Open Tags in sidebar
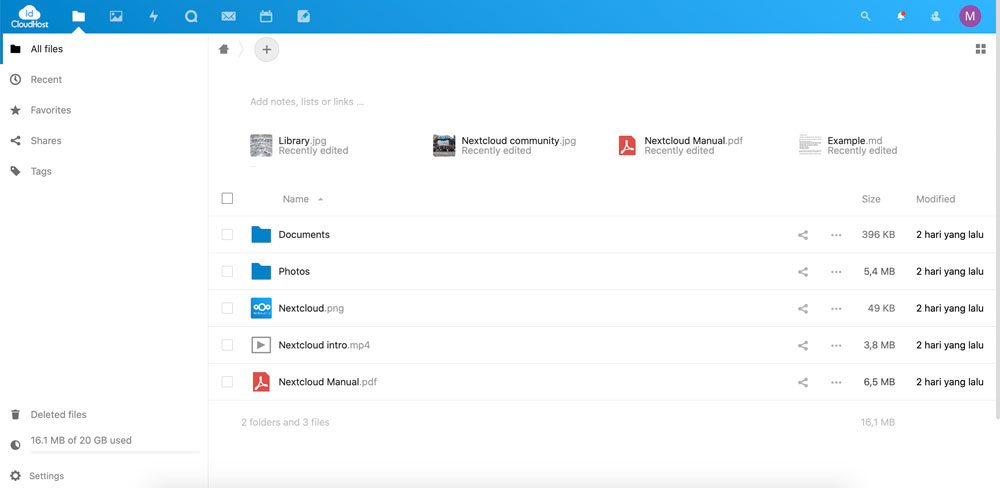Screen dimensions: 1000x488 104,172
